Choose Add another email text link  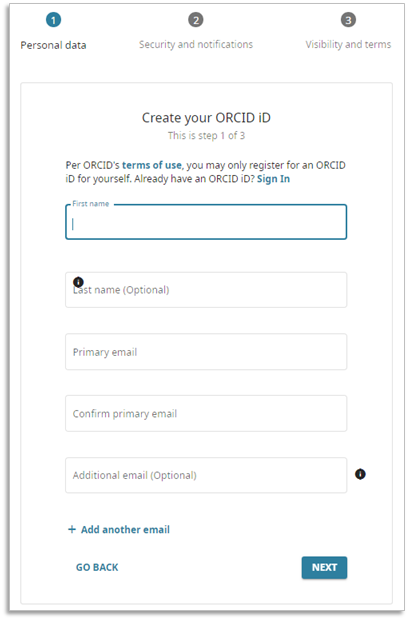(x=125, y=529)
